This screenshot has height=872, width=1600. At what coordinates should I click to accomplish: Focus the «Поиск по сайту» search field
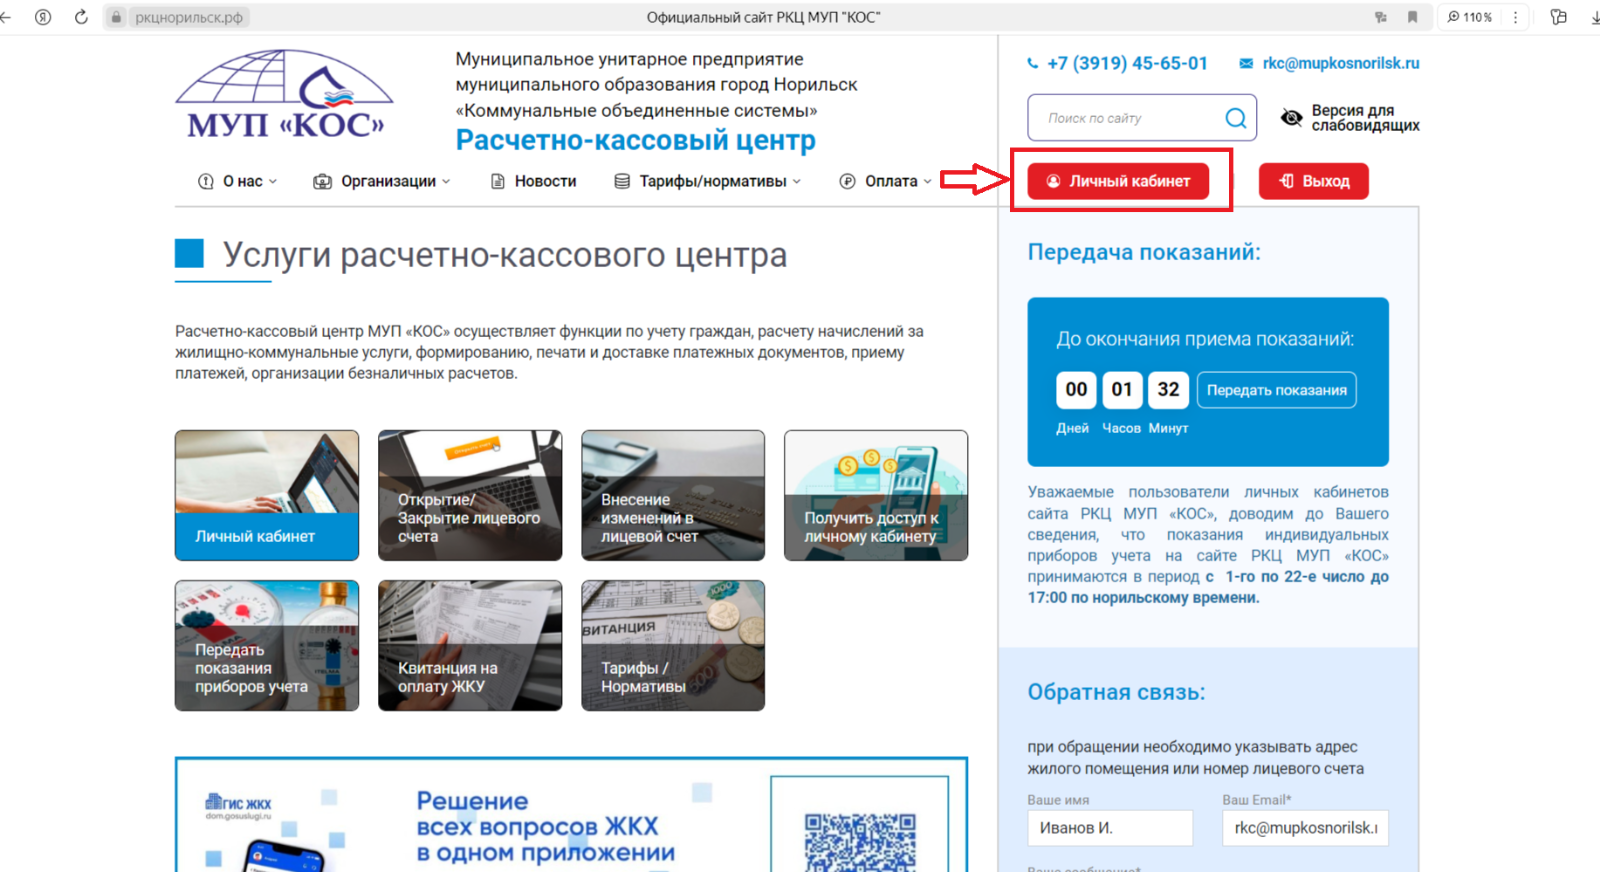[1125, 118]
